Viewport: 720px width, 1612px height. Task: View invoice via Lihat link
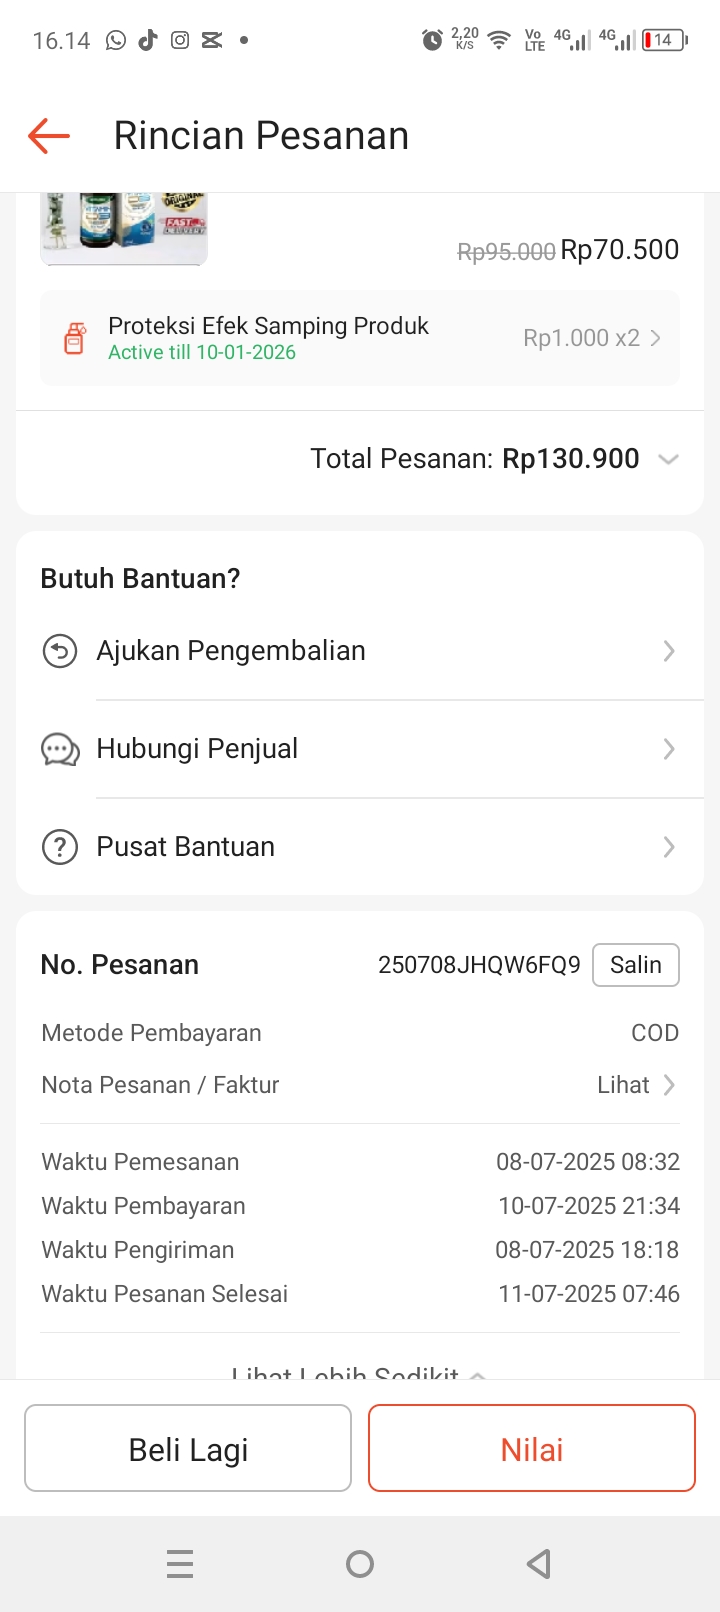click(x=635, y=1085)
